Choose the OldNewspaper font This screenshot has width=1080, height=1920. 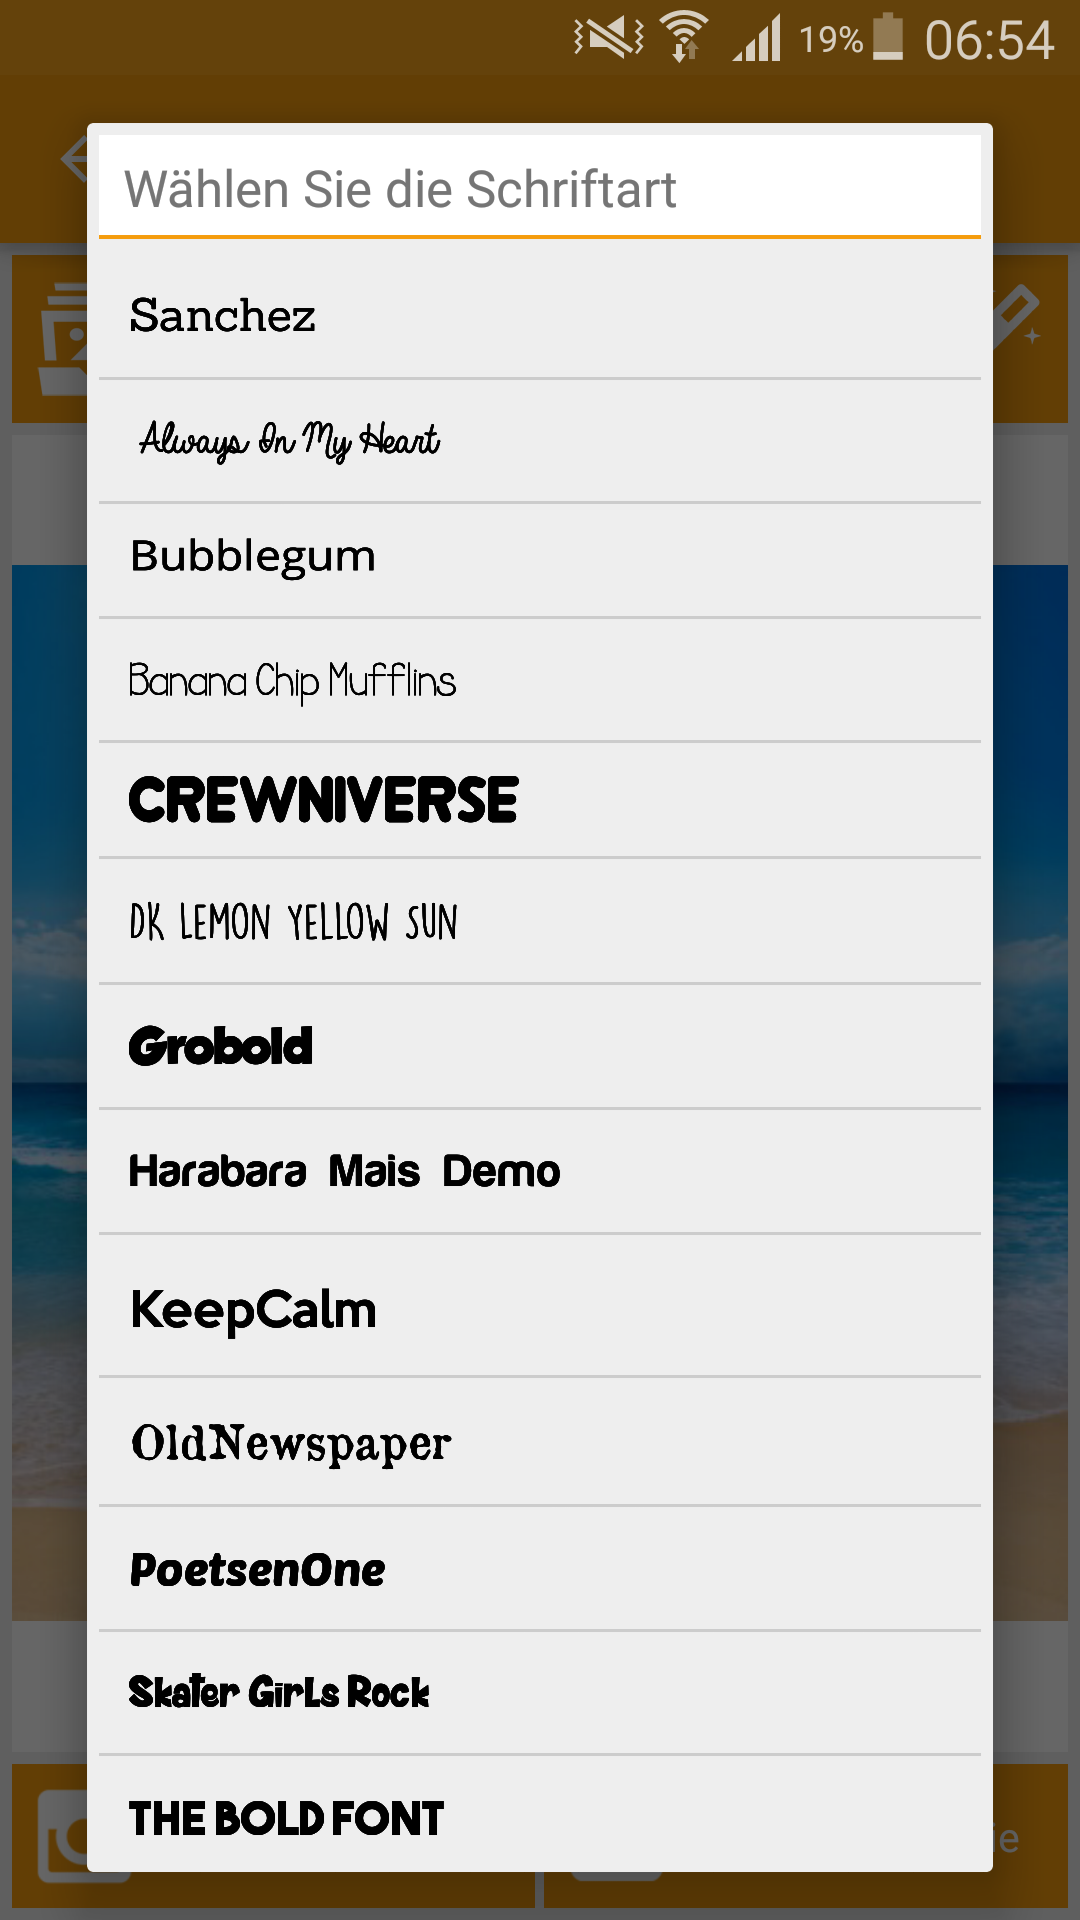click(540, 1442)
